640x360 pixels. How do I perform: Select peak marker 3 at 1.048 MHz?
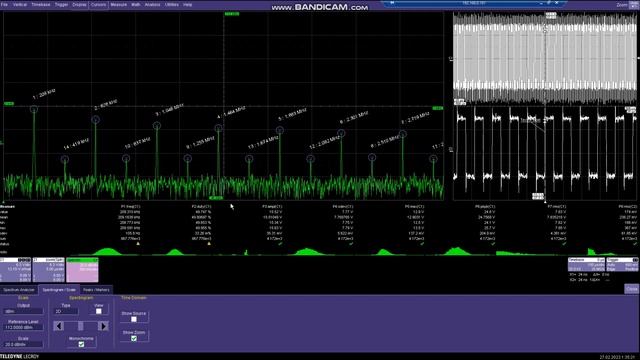coord(157,126)
